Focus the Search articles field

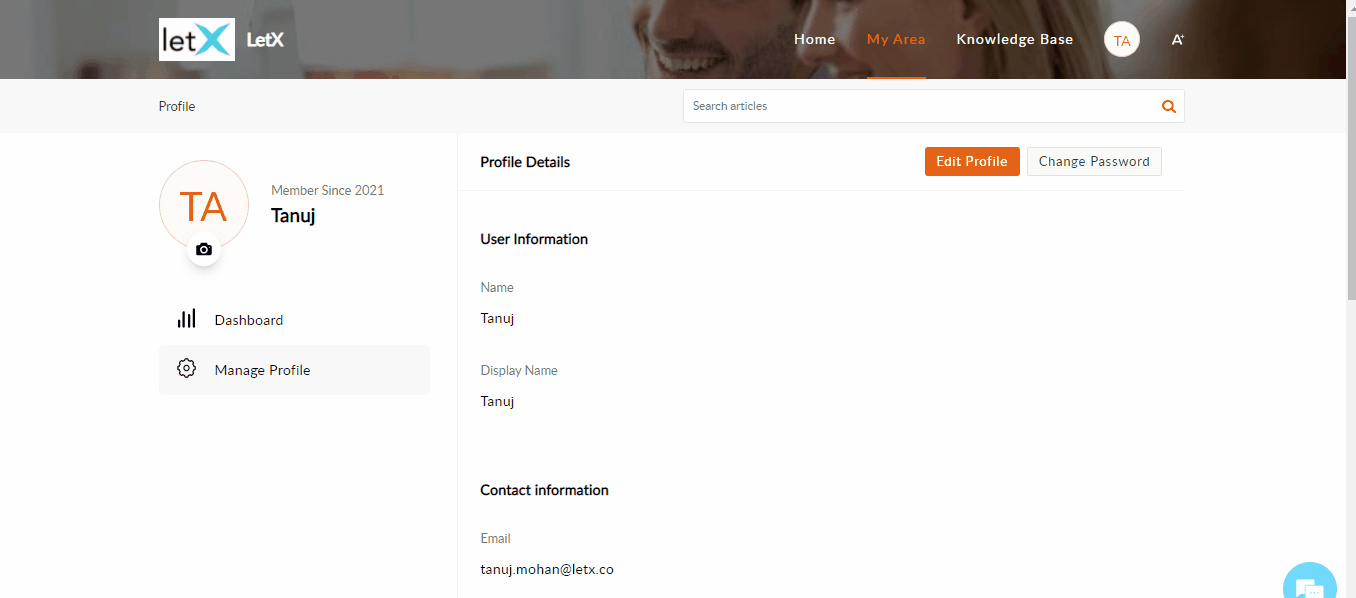[920, 106]
